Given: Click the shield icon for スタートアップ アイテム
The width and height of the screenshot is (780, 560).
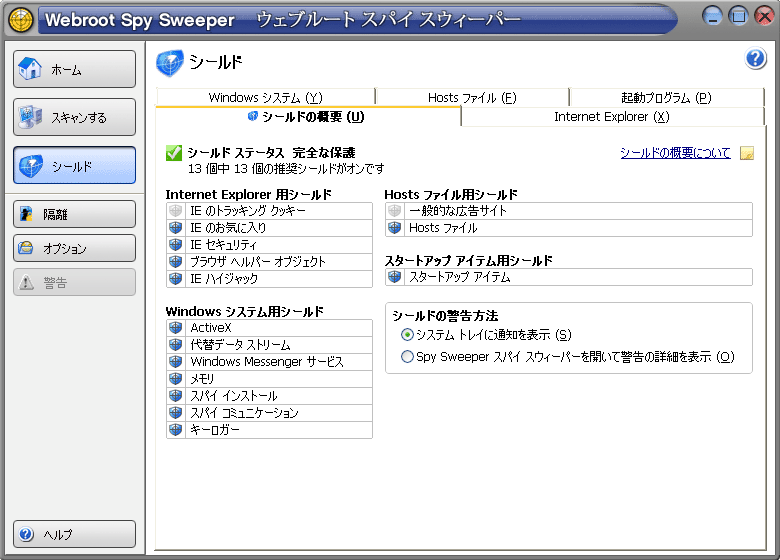Looking at the screenshot, I should pos(394,277).
